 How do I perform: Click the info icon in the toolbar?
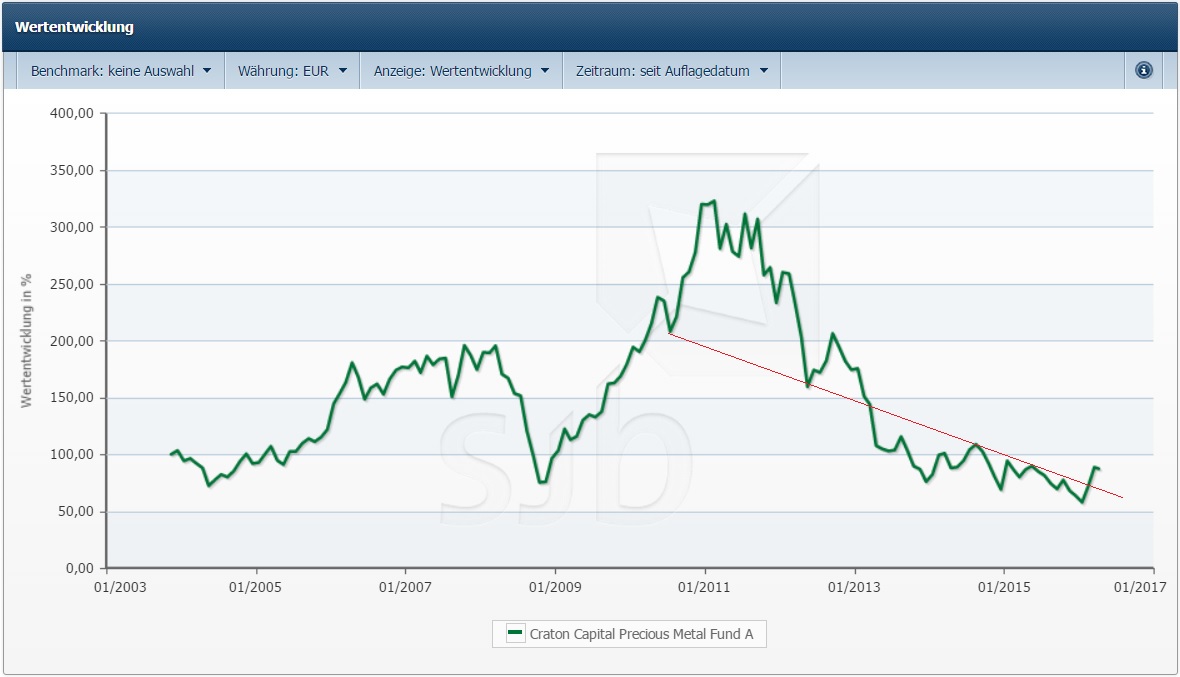(1144, 70)
